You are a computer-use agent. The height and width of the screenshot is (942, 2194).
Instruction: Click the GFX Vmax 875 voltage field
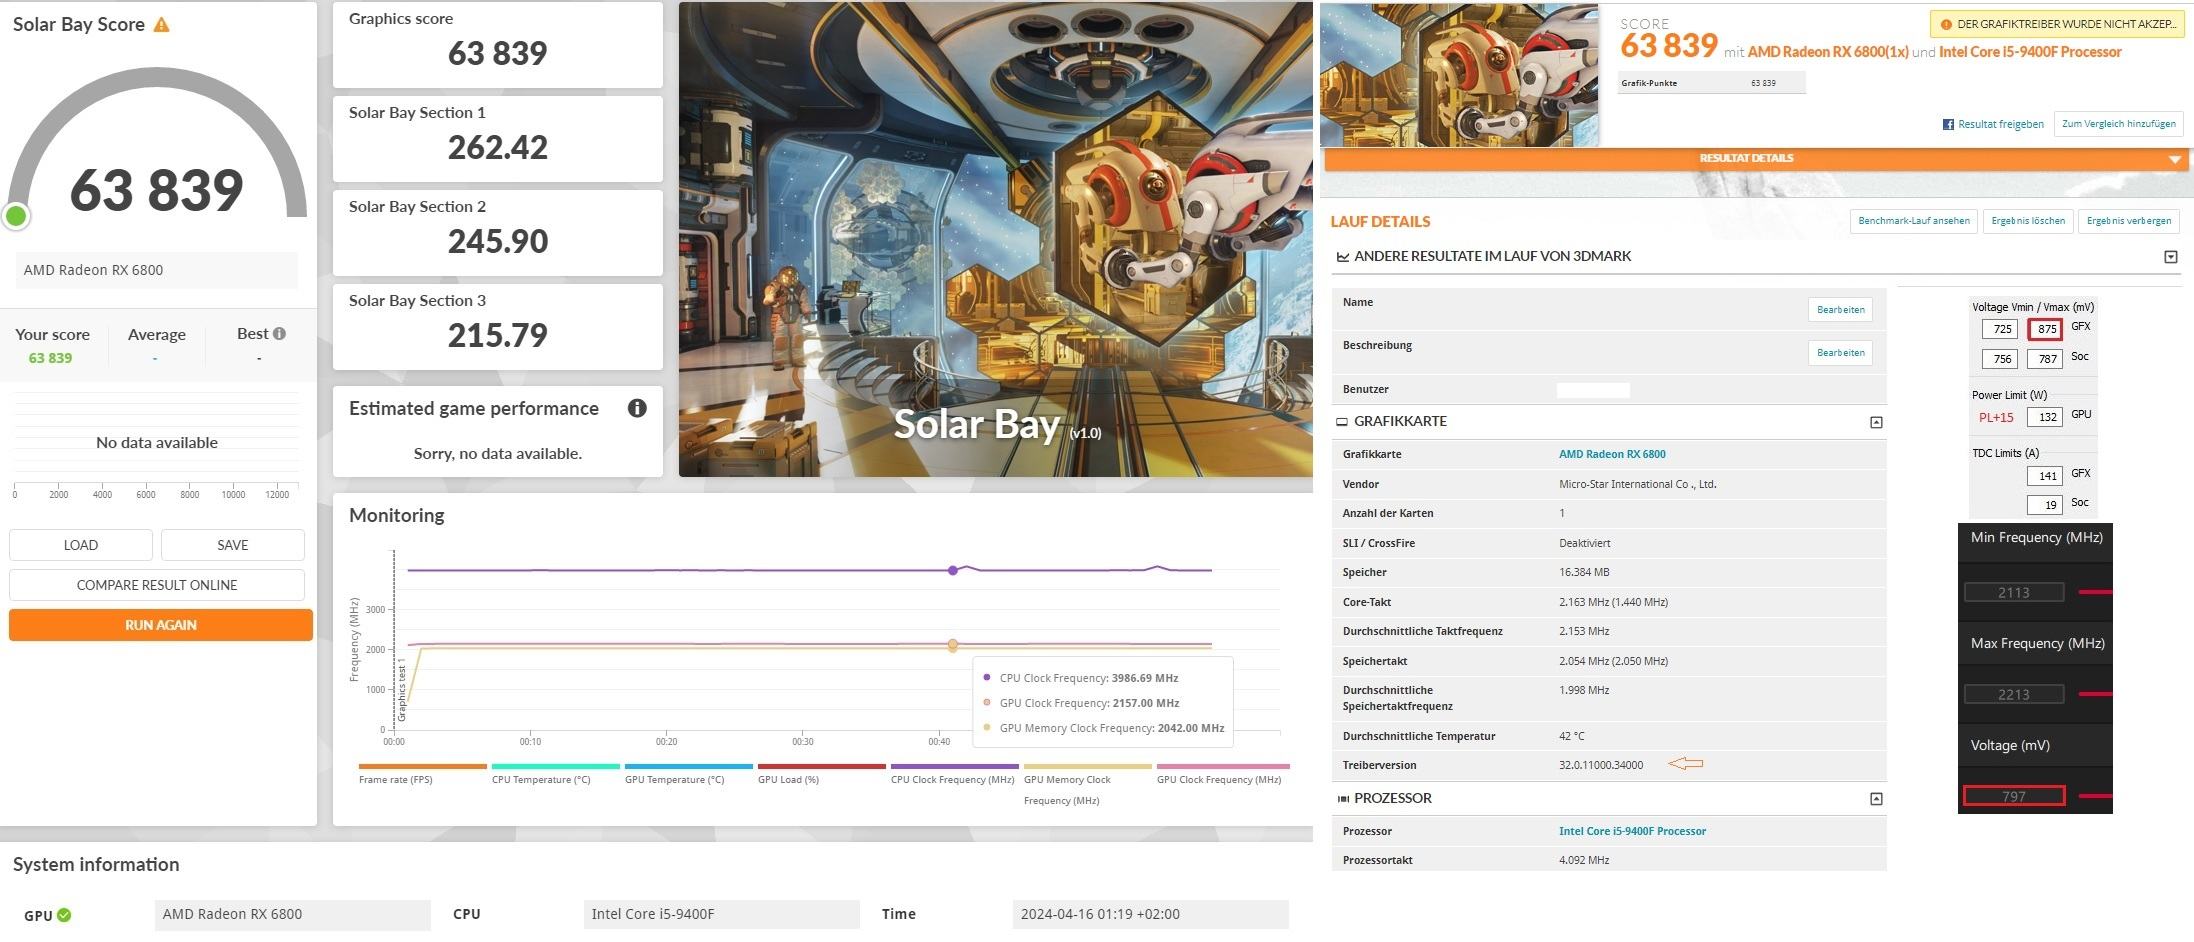click(x=2045, y=329)
